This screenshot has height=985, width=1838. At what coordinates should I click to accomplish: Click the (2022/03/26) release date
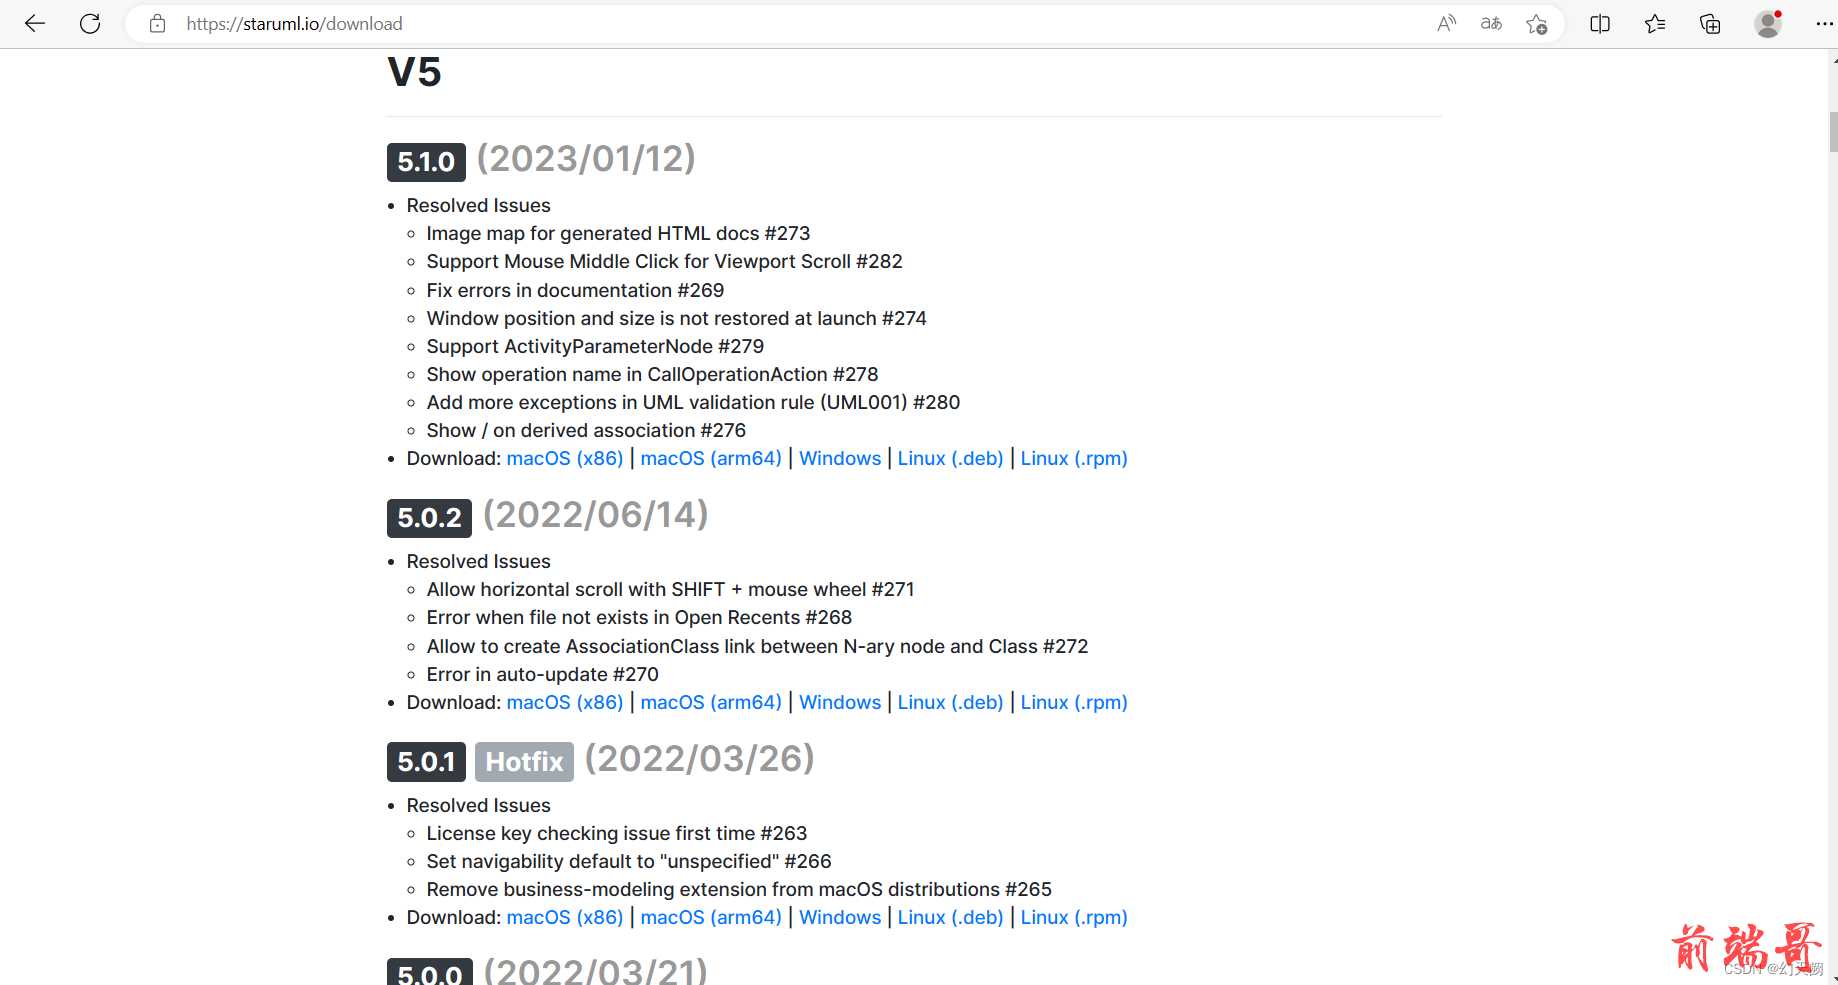point(699,759)
